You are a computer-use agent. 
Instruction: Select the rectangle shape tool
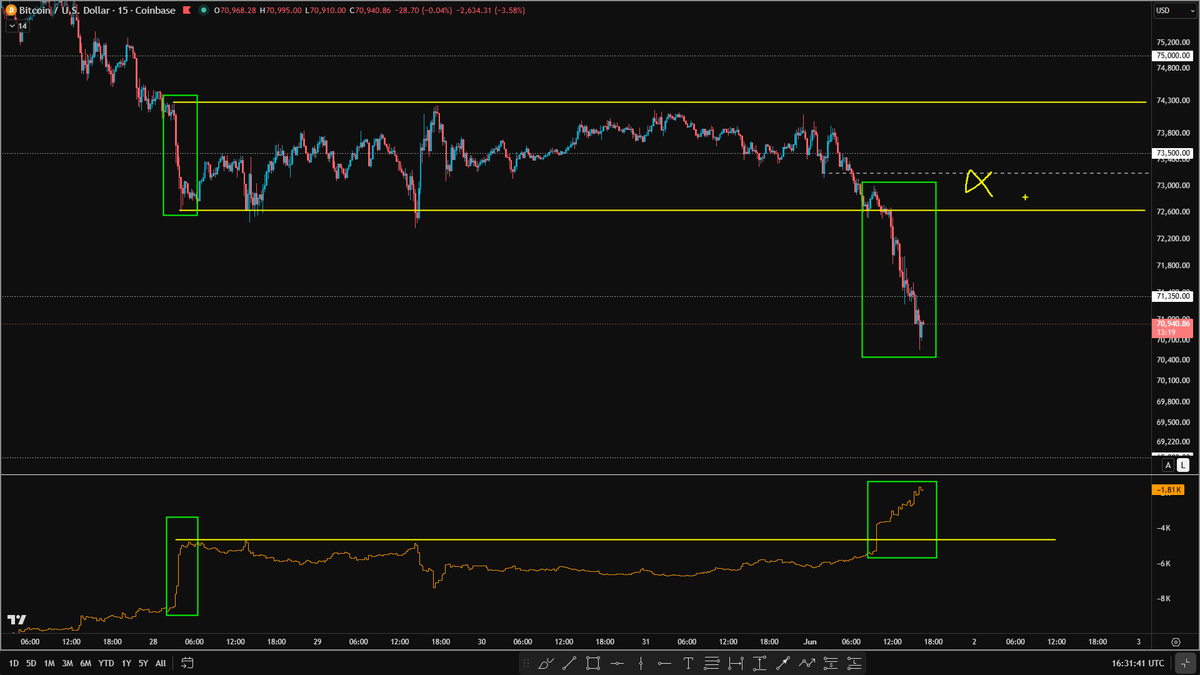[x=593, y=663]
